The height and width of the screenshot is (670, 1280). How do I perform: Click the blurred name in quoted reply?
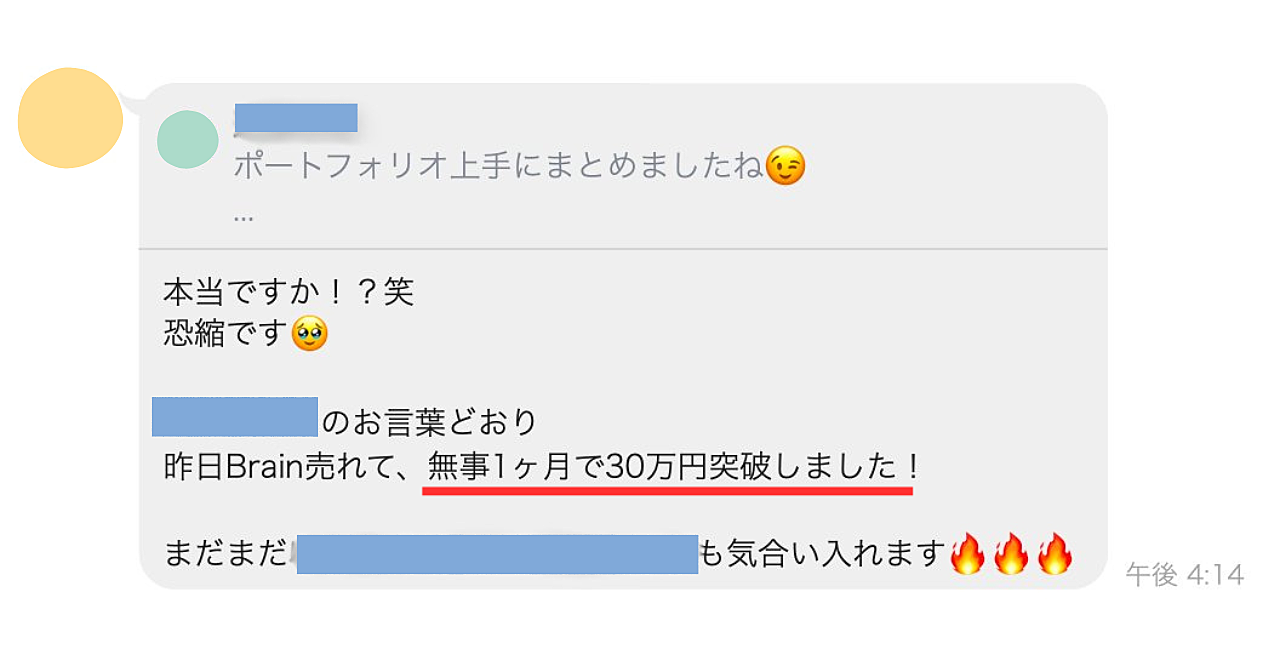click(296, 117)
